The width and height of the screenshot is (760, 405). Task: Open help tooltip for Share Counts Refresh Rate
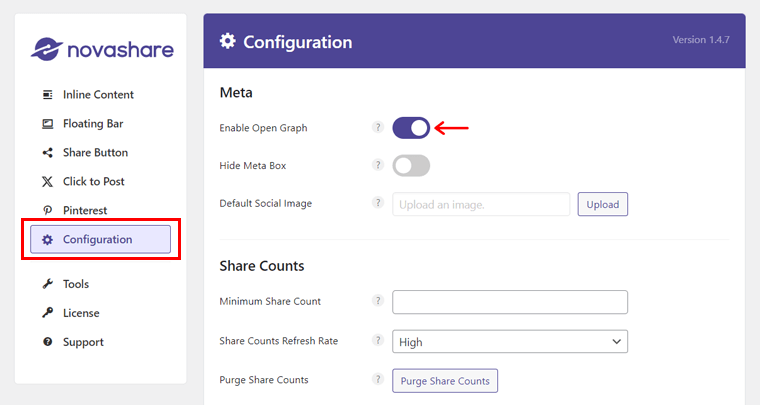coord(378,340)
